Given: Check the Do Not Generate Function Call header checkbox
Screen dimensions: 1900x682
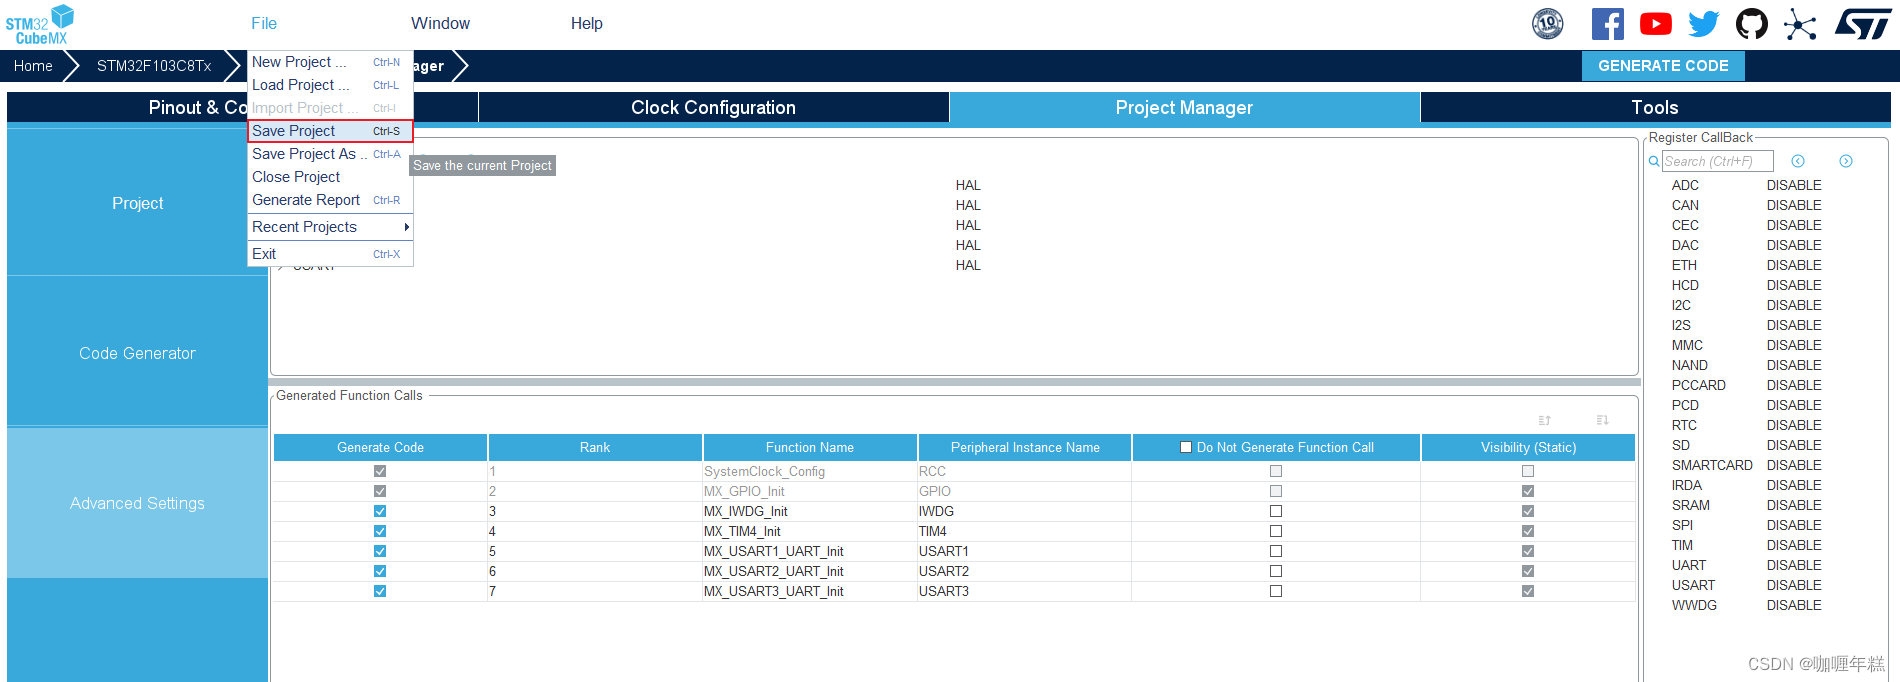Looking at the screenshot, I should pyautogui.click(x=1186, y=447).
